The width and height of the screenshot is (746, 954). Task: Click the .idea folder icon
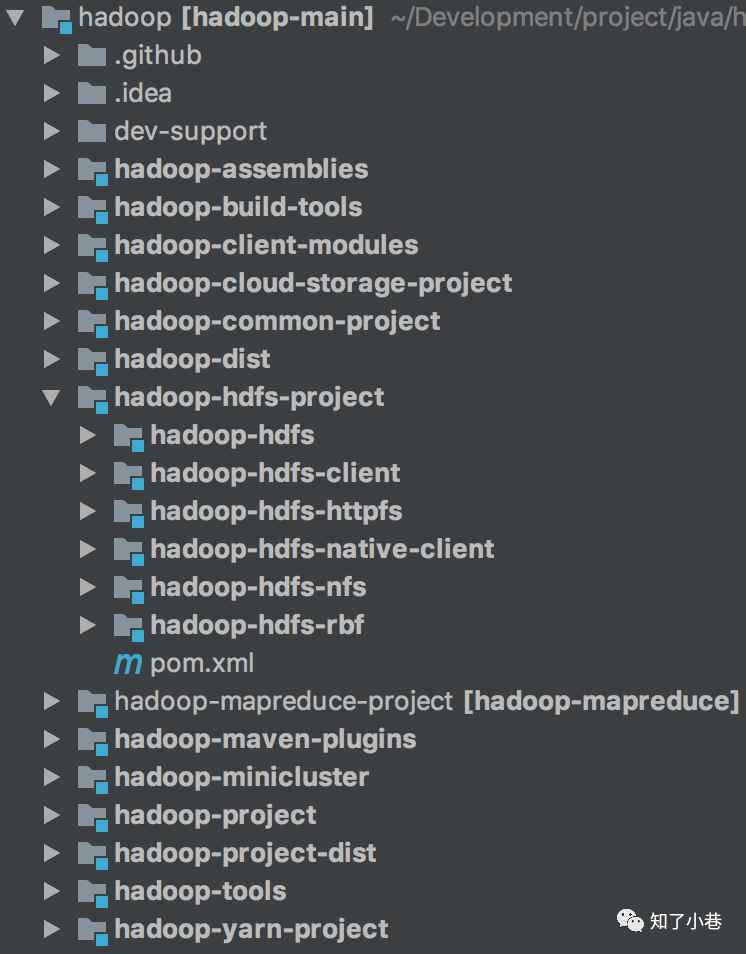pyautogui.click(x=92, y=94)
